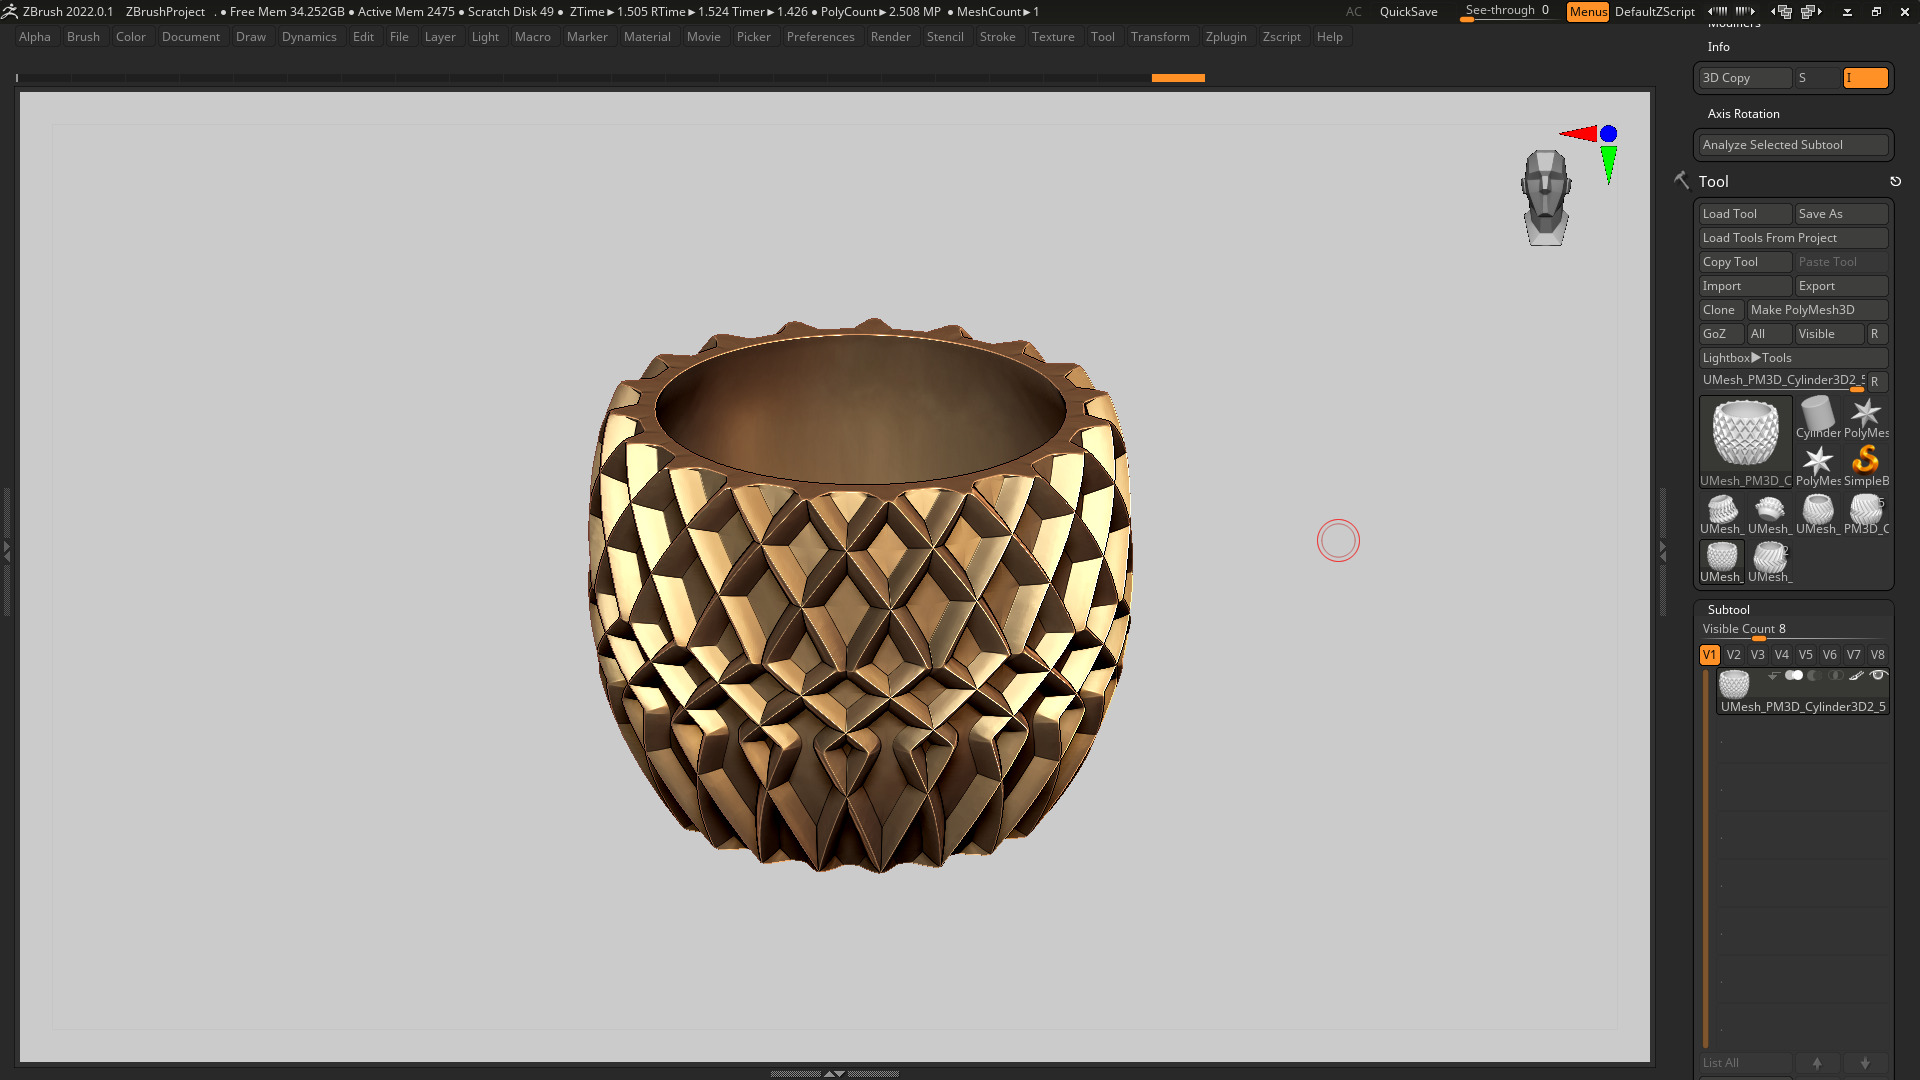The height and width of the screenshot is (1080, 1920).
Task: Click the camera head view indicator
Action: 1546,198
